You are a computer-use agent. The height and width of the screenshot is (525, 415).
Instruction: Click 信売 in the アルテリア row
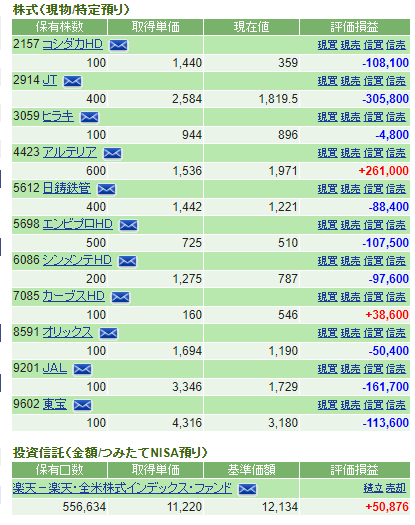(396, 153)
